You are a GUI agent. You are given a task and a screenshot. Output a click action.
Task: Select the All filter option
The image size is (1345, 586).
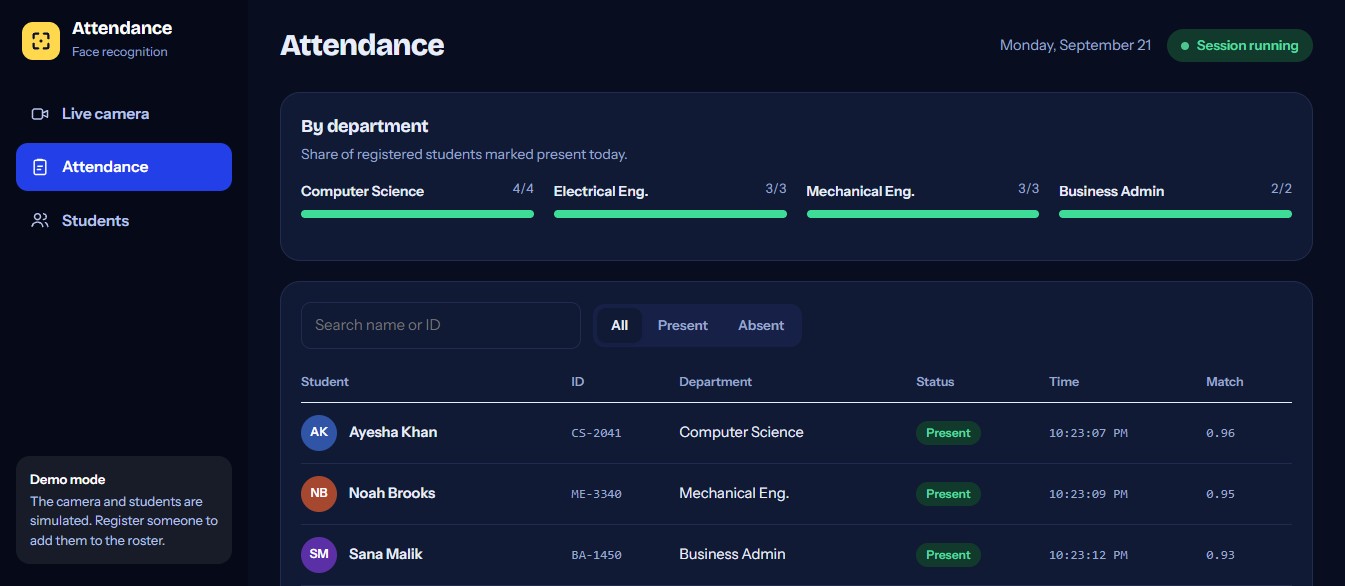point(620,325)
